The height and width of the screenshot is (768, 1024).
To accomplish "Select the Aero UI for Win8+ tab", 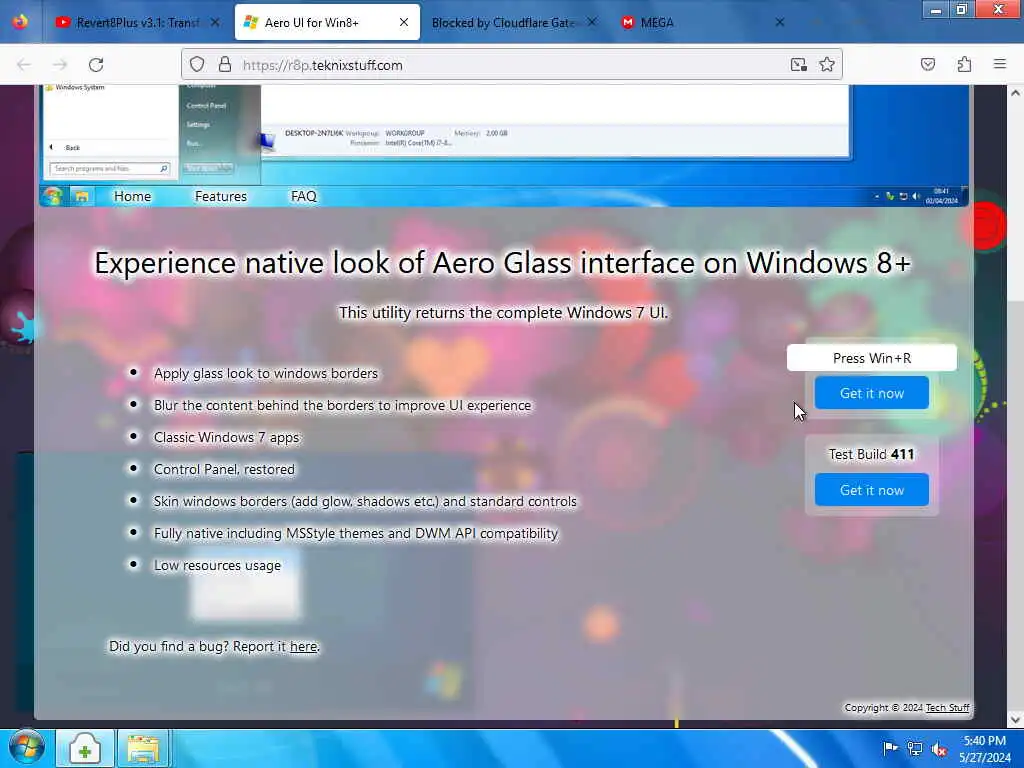I will 327,22.
